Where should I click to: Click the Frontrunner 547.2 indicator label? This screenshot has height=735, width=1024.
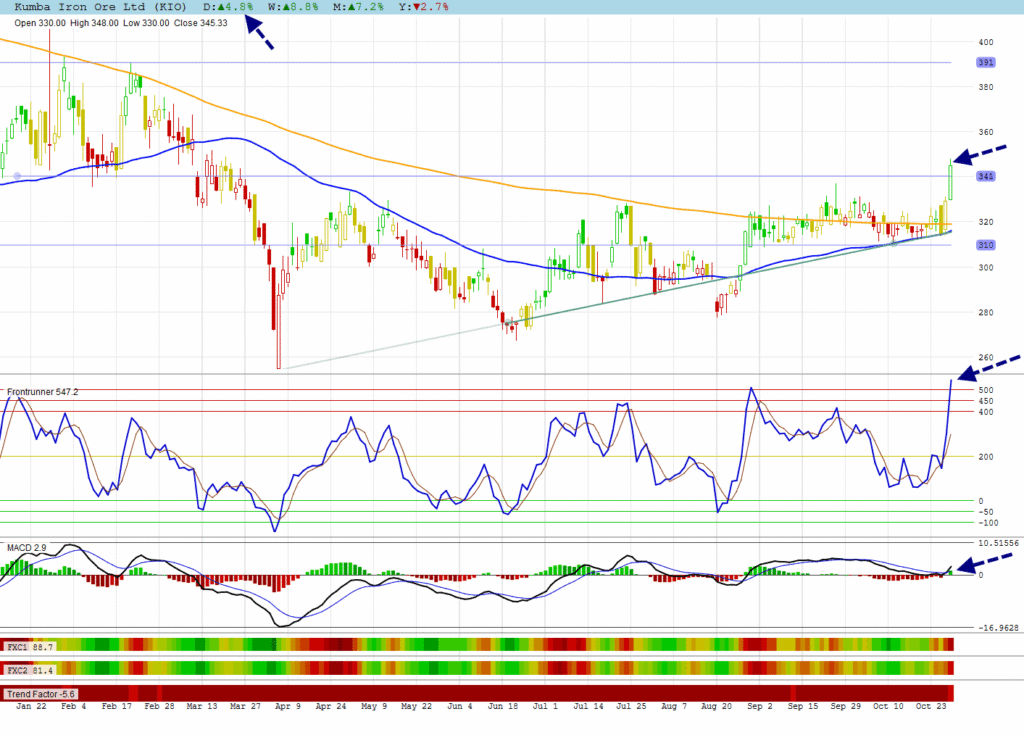click(x=43, y=392)
